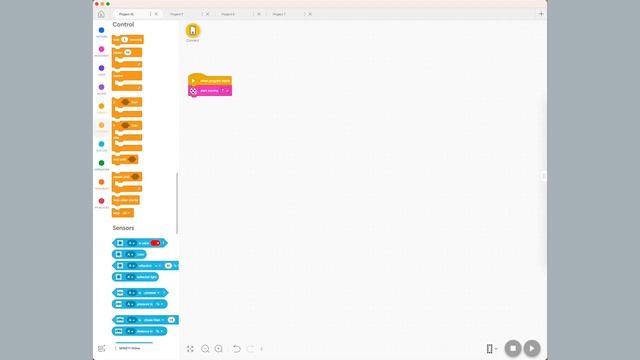The height and width of the screenshot is (360, 640).
Task: Click the color sensor icon on 'is color' block
Action: (120, 243)
